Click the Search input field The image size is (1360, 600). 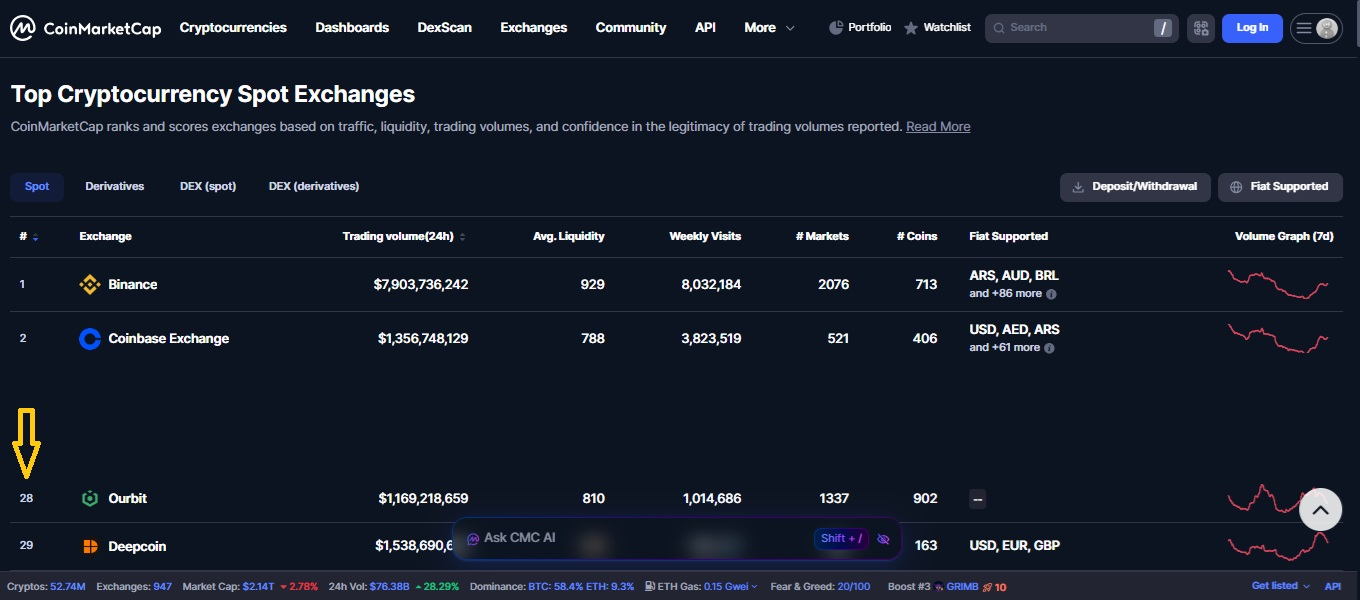(1082, 28)
